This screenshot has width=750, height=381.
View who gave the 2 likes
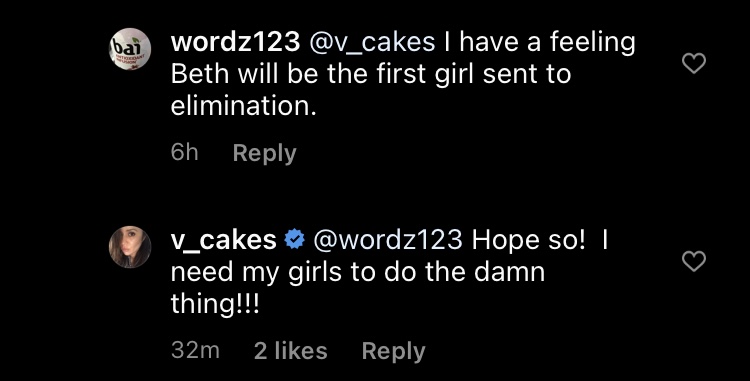click(290, 351)
